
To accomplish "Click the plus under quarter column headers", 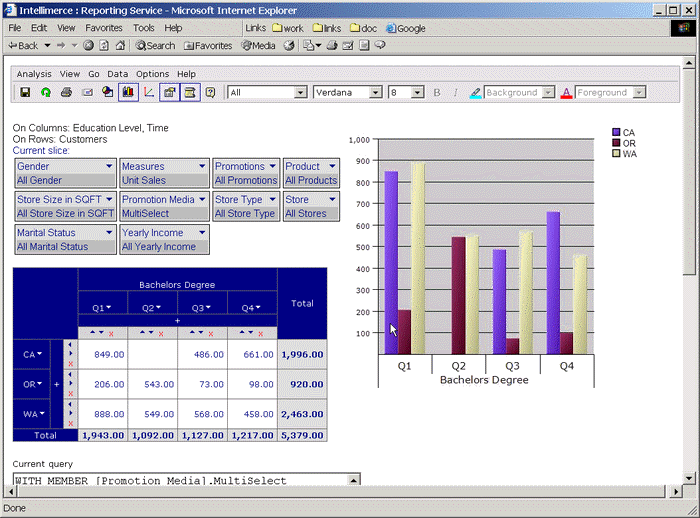I will [177, 321].
